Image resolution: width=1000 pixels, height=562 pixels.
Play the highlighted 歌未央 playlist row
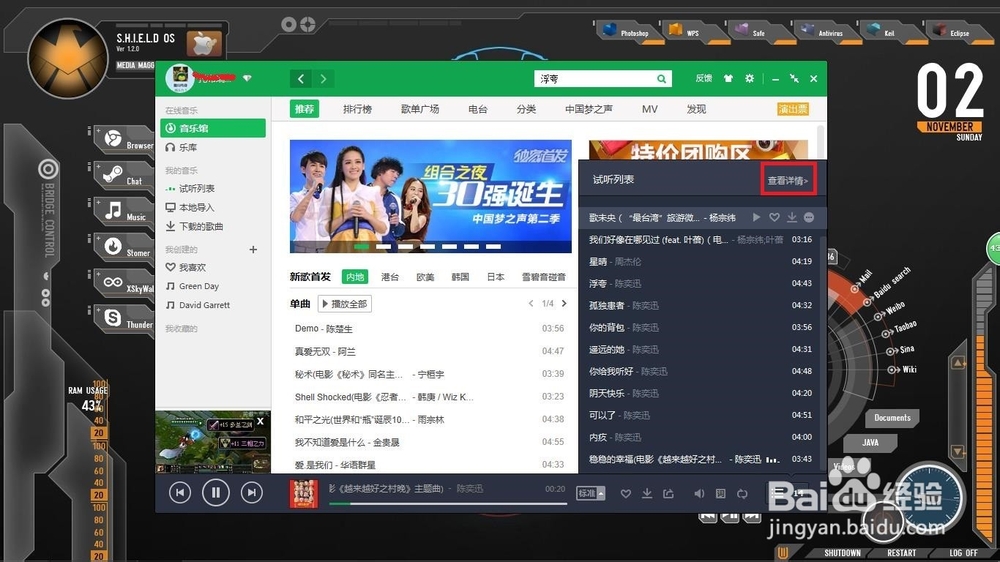pyautogui.click(x=756, y=218)
